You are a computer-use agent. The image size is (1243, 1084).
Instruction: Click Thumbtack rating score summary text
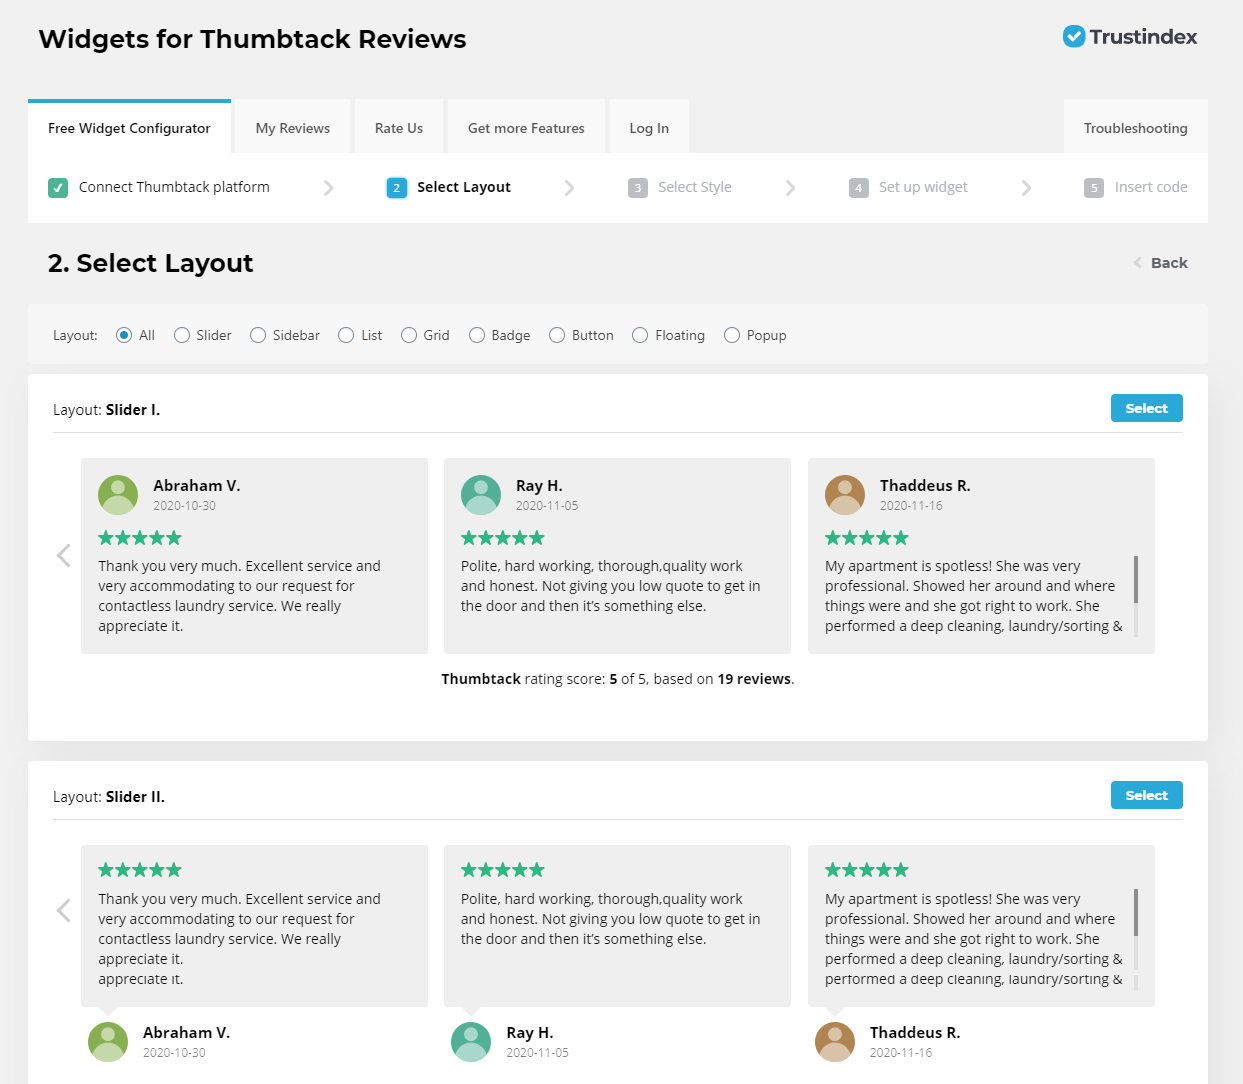[x=618, y=679]
